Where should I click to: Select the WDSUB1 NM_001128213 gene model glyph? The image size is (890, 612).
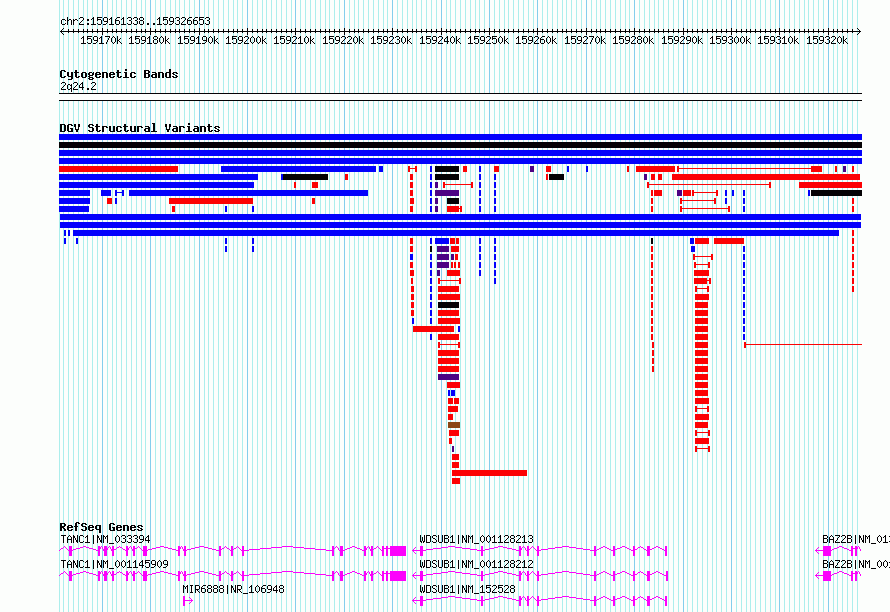(540, 551)
